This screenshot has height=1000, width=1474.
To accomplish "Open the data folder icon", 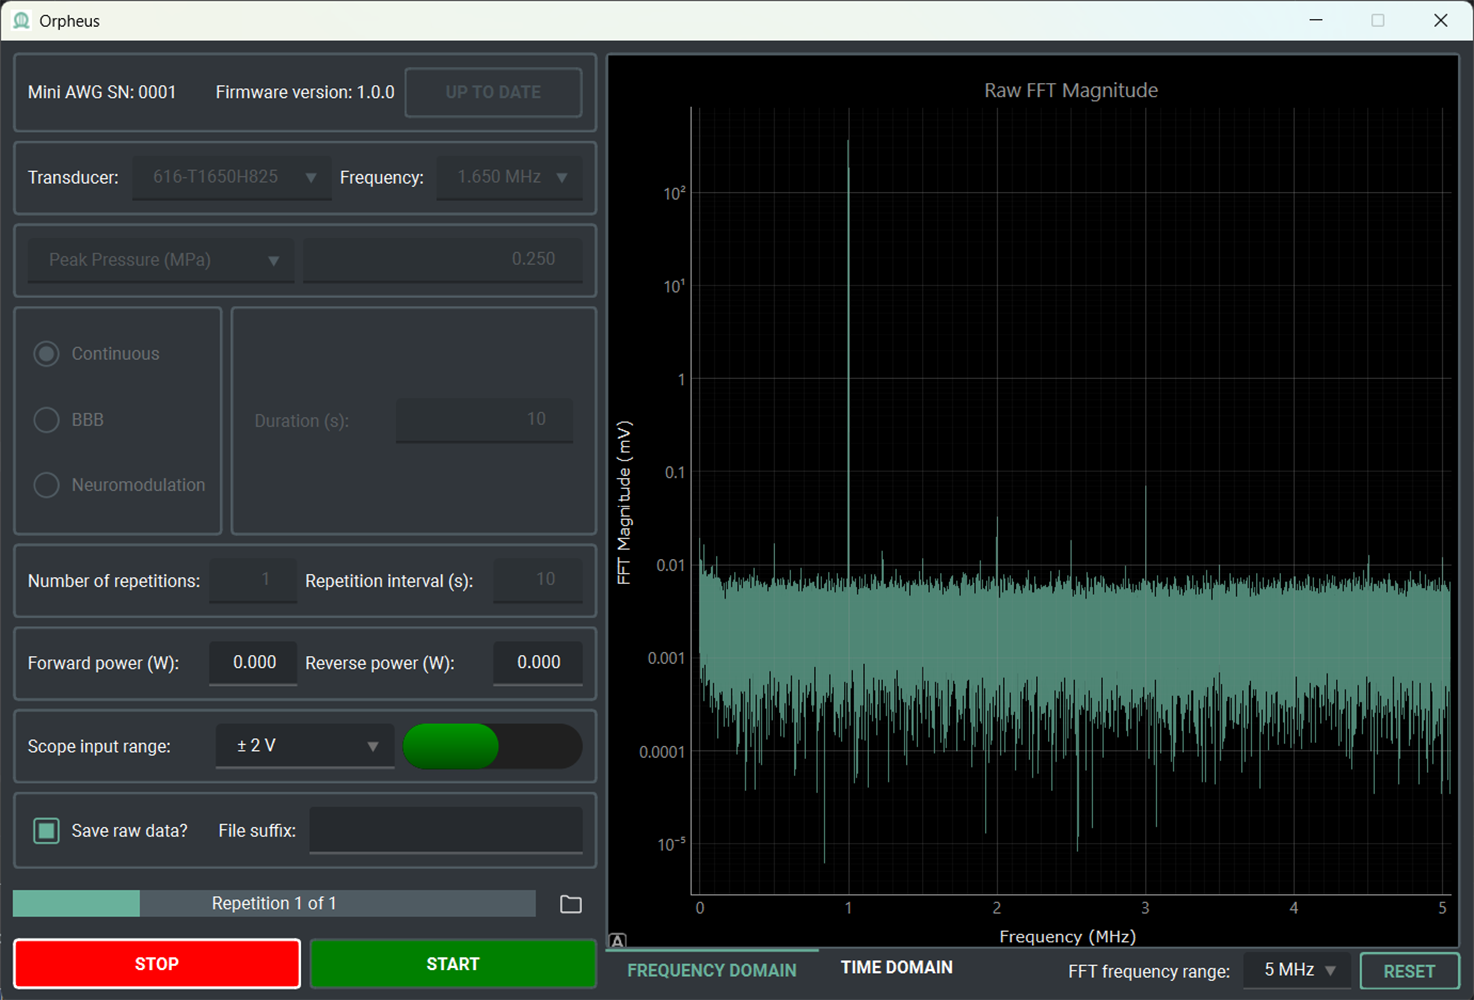I will [x=571, y=904].
